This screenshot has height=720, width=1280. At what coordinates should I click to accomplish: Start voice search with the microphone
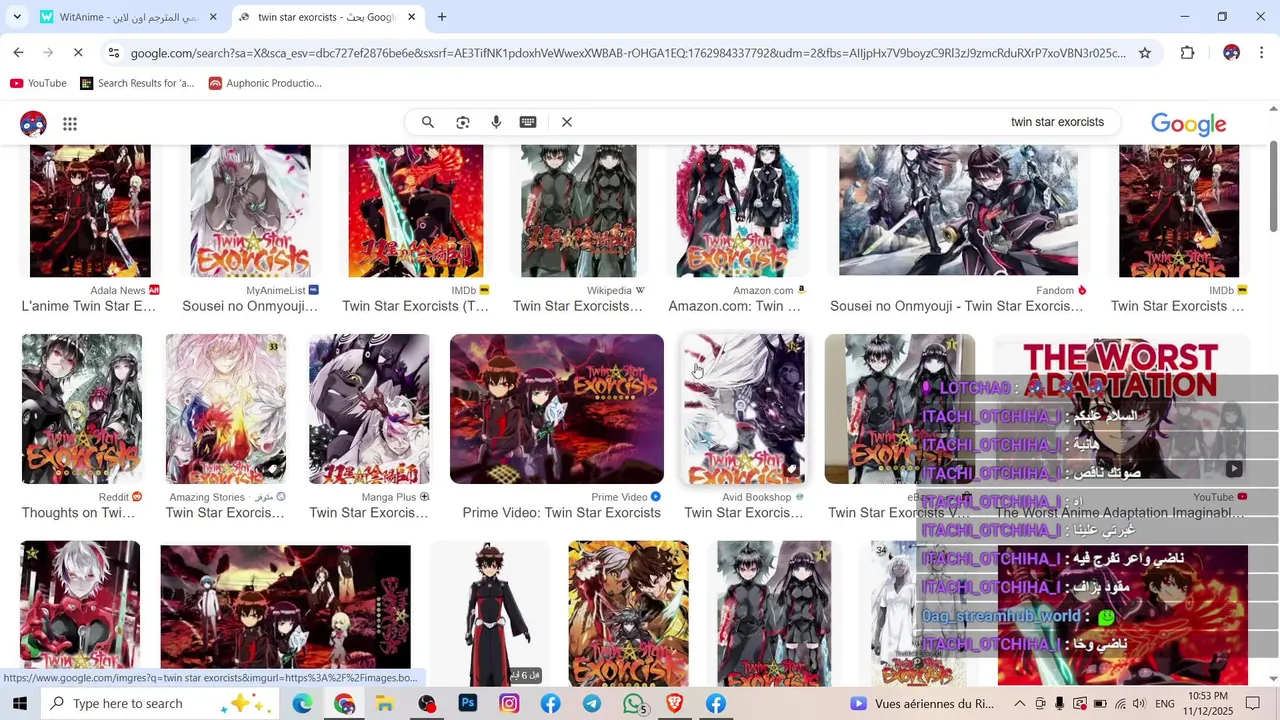pos(496,122)
